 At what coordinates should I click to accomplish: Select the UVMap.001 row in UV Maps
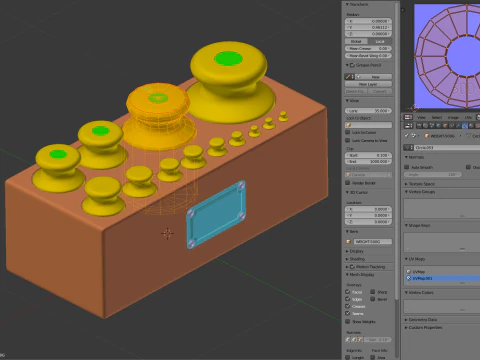tap(442, 278)
